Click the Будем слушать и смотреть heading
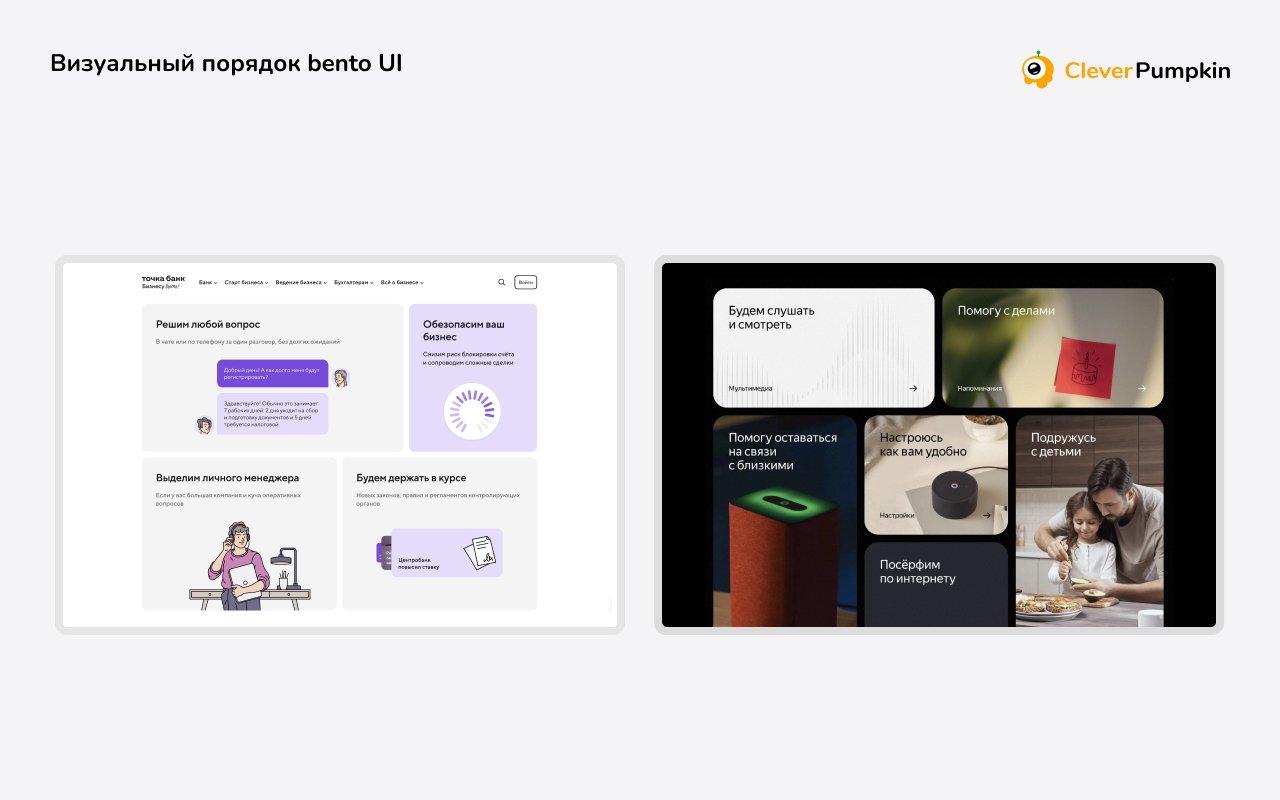 pos(772,318)
